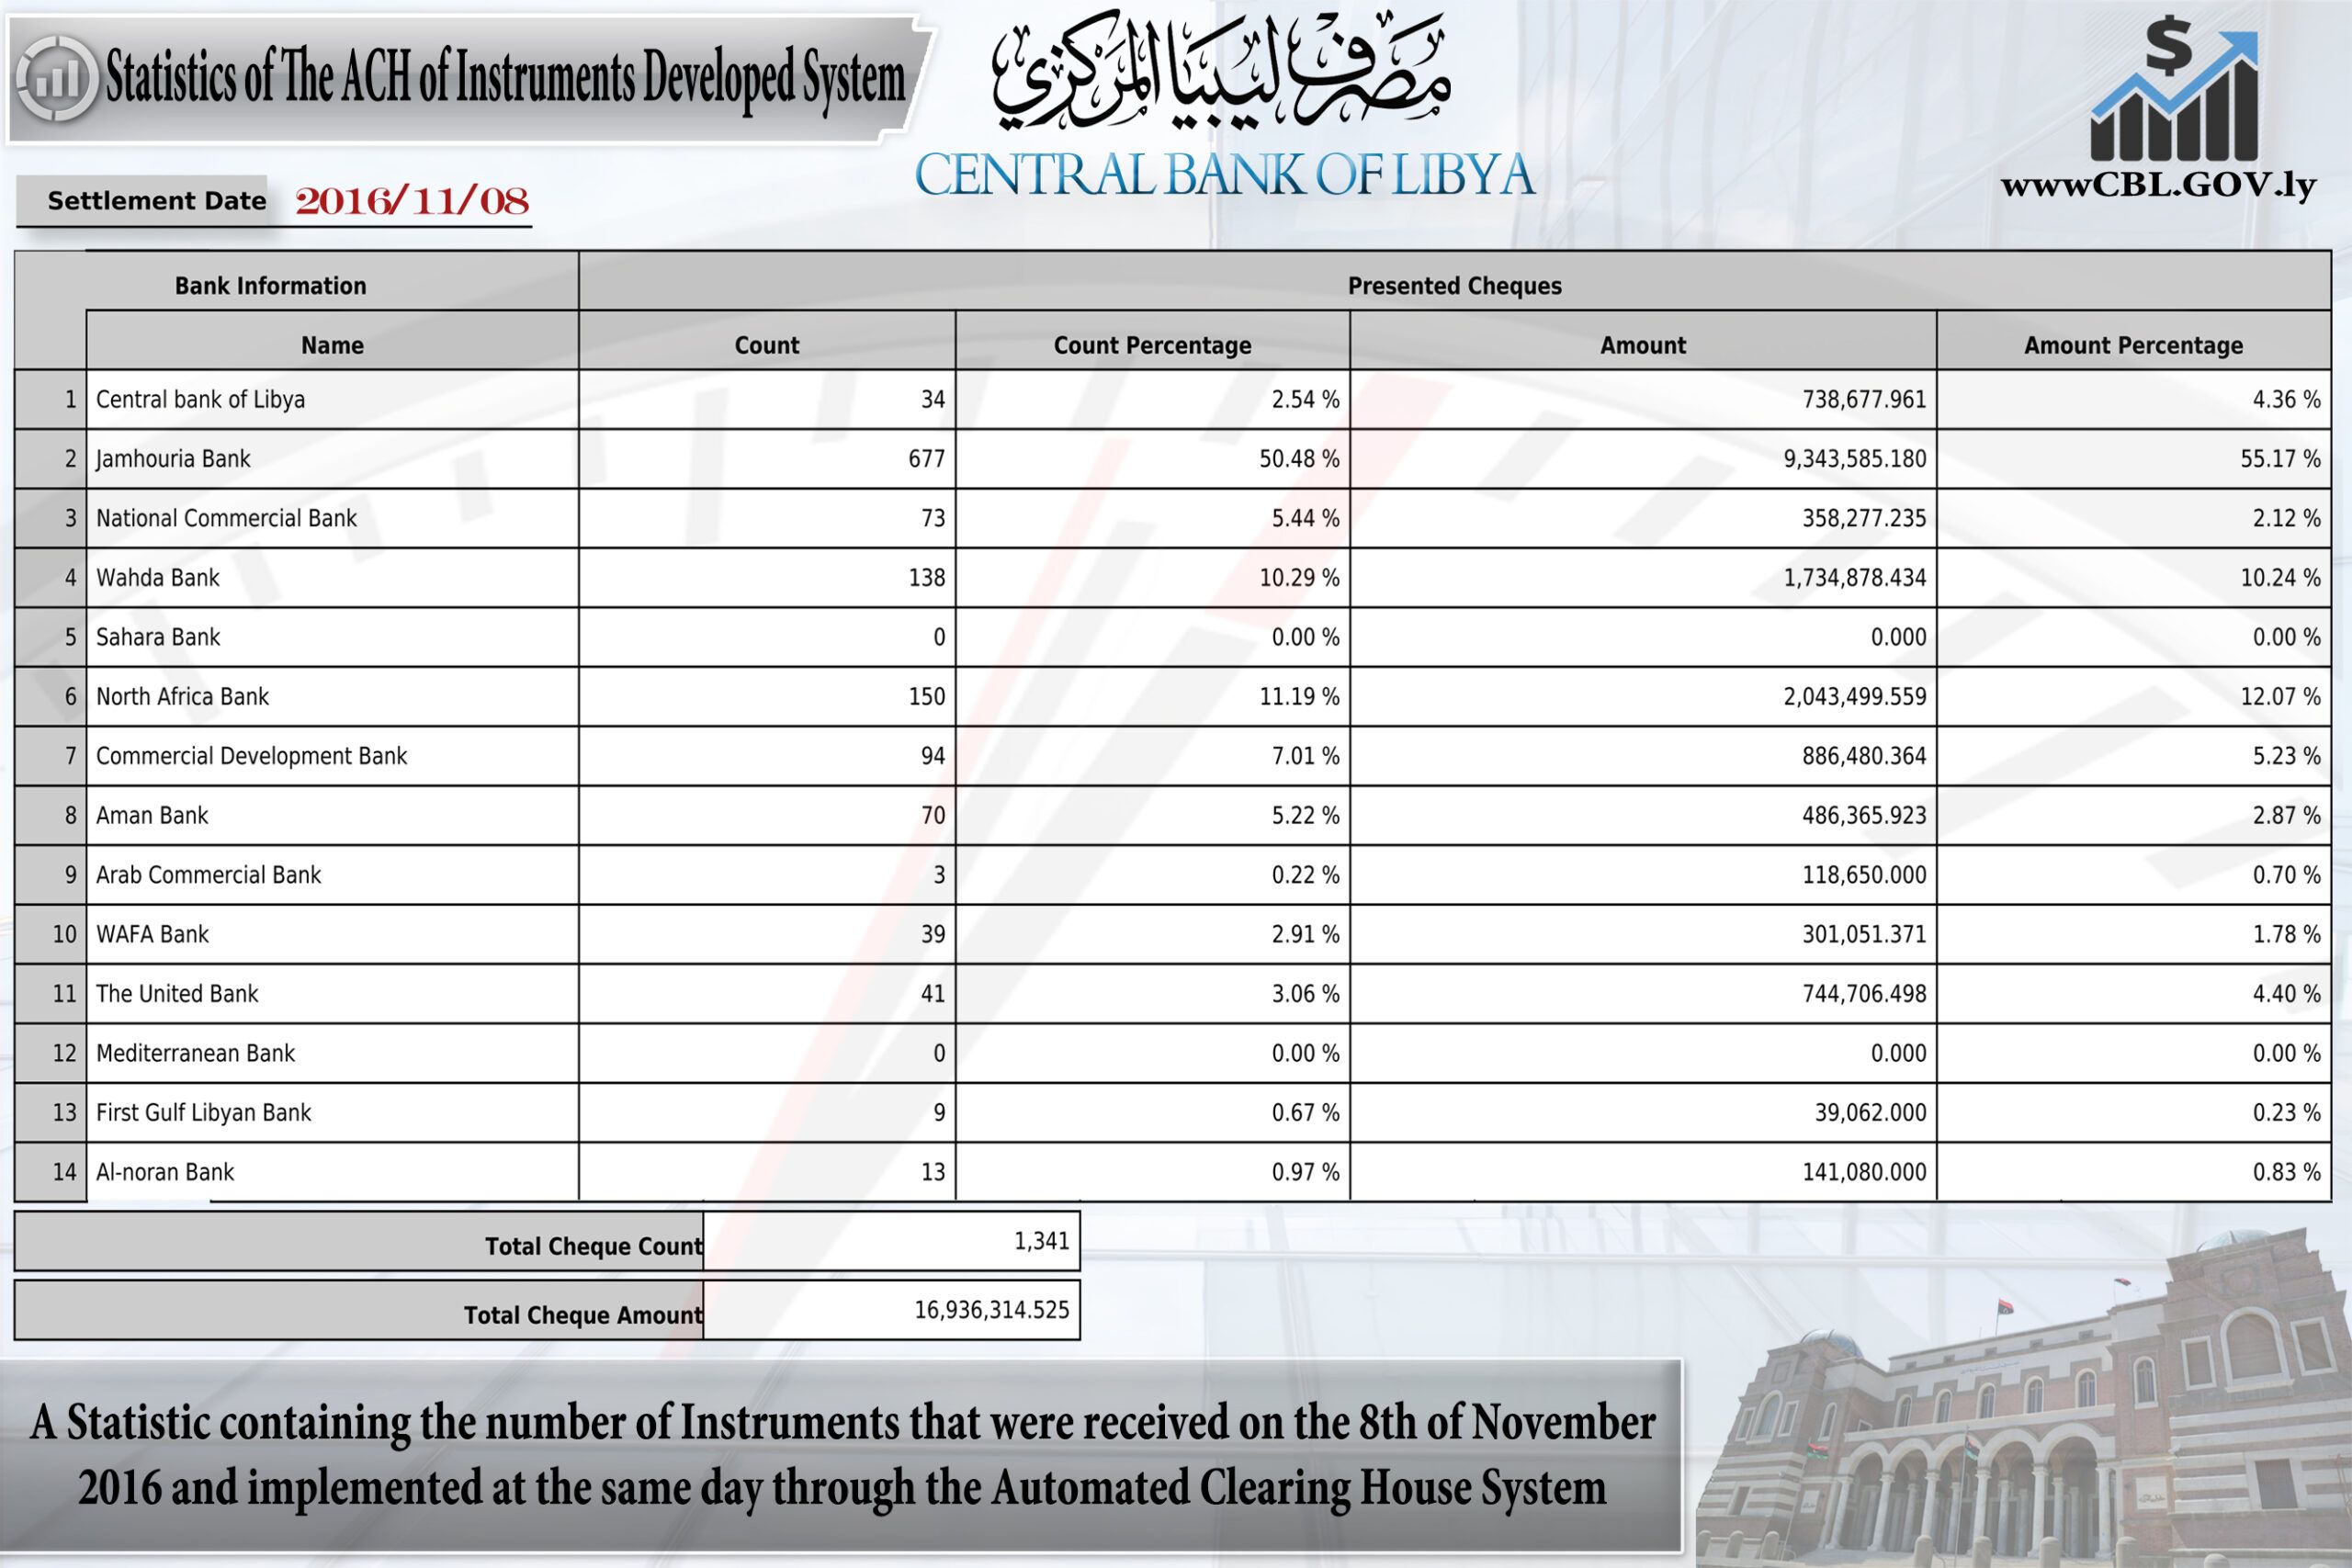Click Arab Commercial Bank amount 118,650.000
The image size is (2352, 1568).
point(1864,875)
